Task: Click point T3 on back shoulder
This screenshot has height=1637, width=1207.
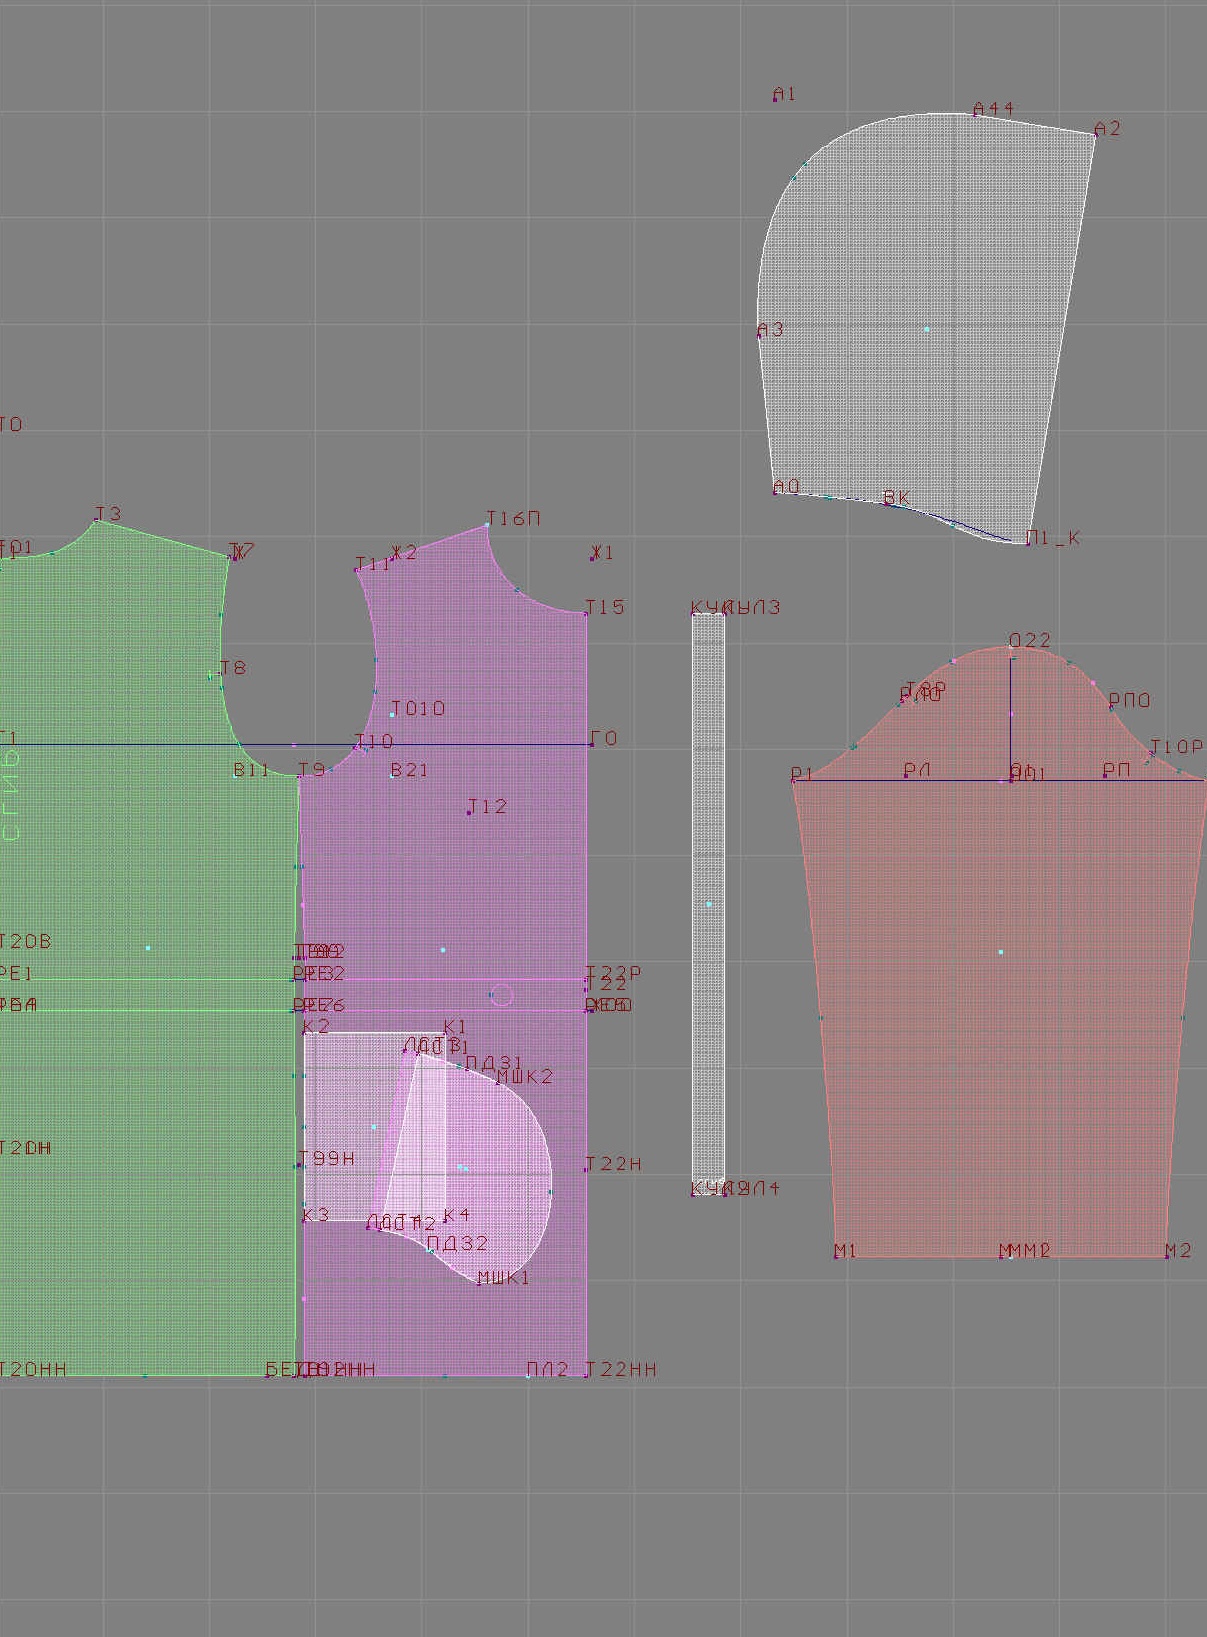Action: click(96, 521)
